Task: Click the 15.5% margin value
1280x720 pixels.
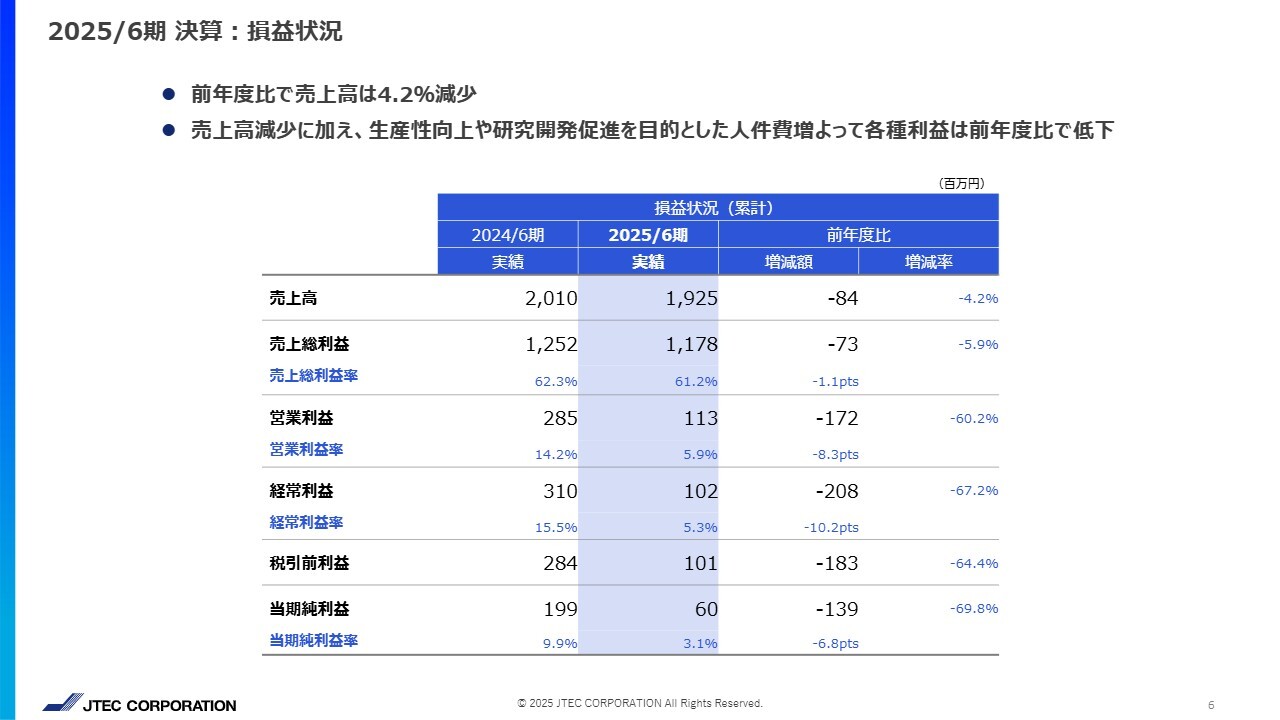Action: (556, 527)
